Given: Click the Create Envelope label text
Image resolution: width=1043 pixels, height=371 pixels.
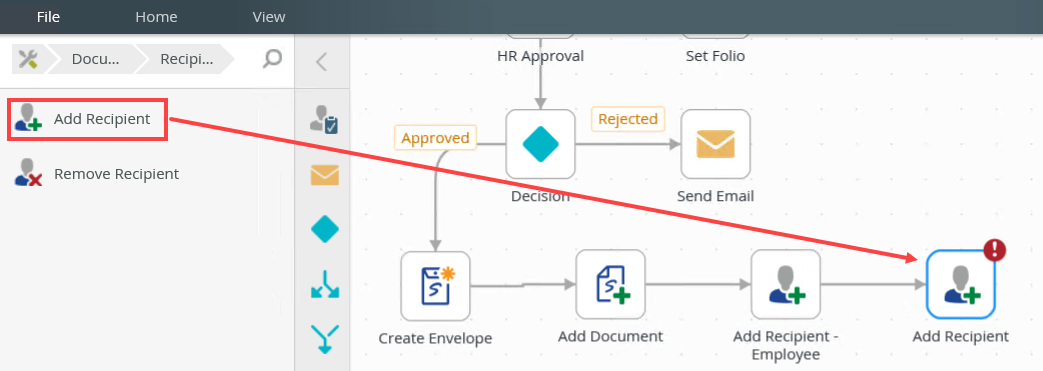Looking at the screenshot, I should click(x=435, y=338).
